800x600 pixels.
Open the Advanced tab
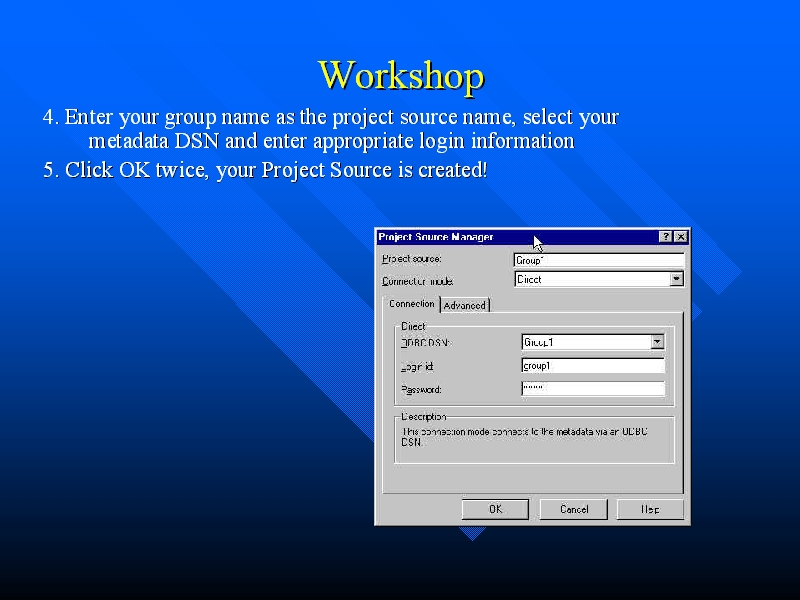coord(464,305)
